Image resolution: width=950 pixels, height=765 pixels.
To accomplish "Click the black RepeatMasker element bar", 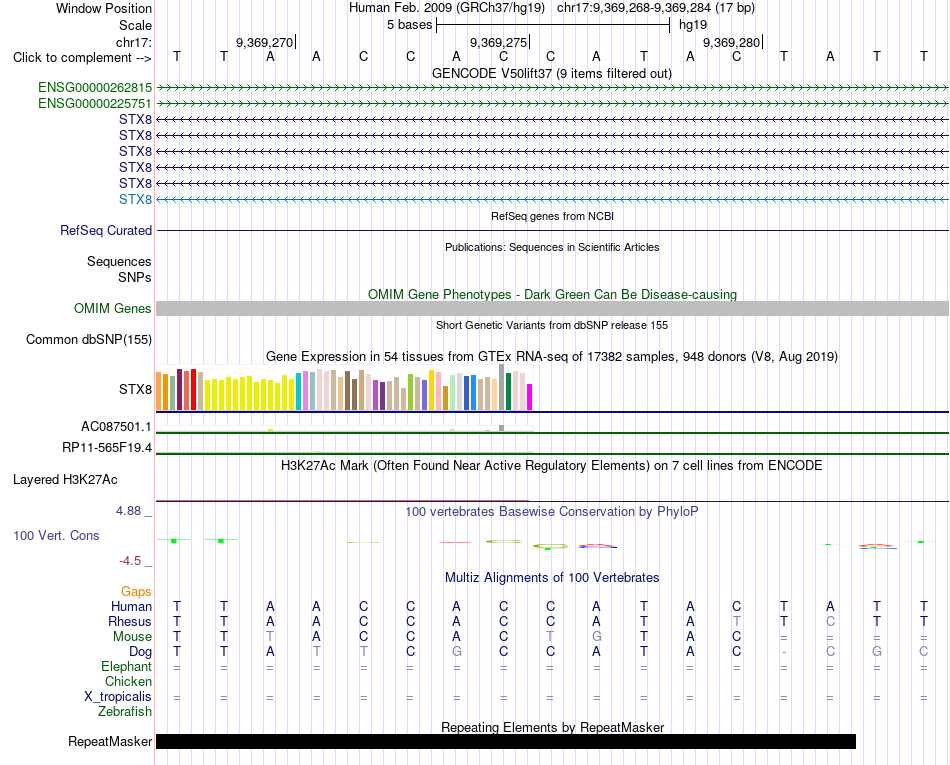I will pos(506,741).
